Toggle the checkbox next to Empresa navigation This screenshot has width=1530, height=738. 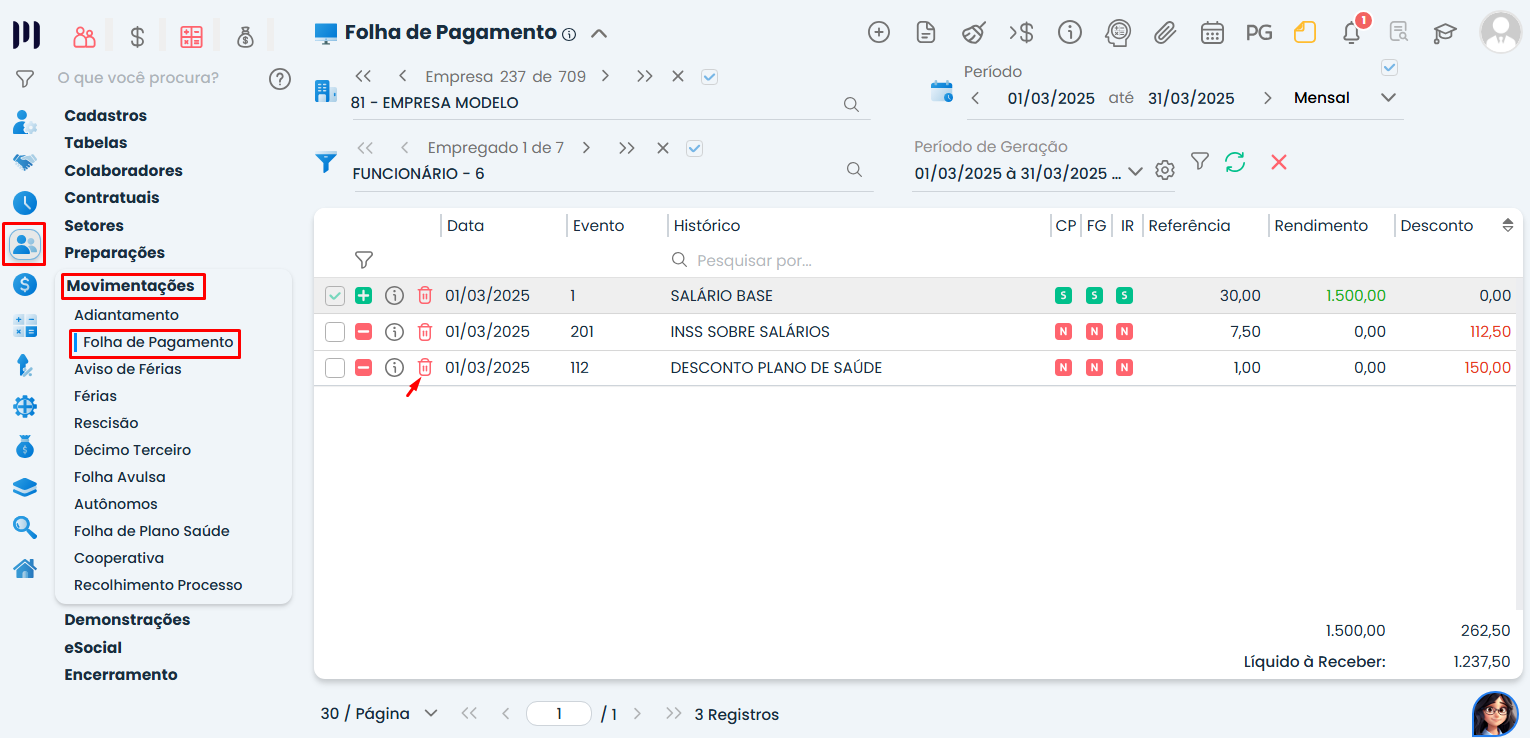pos(709,77)
